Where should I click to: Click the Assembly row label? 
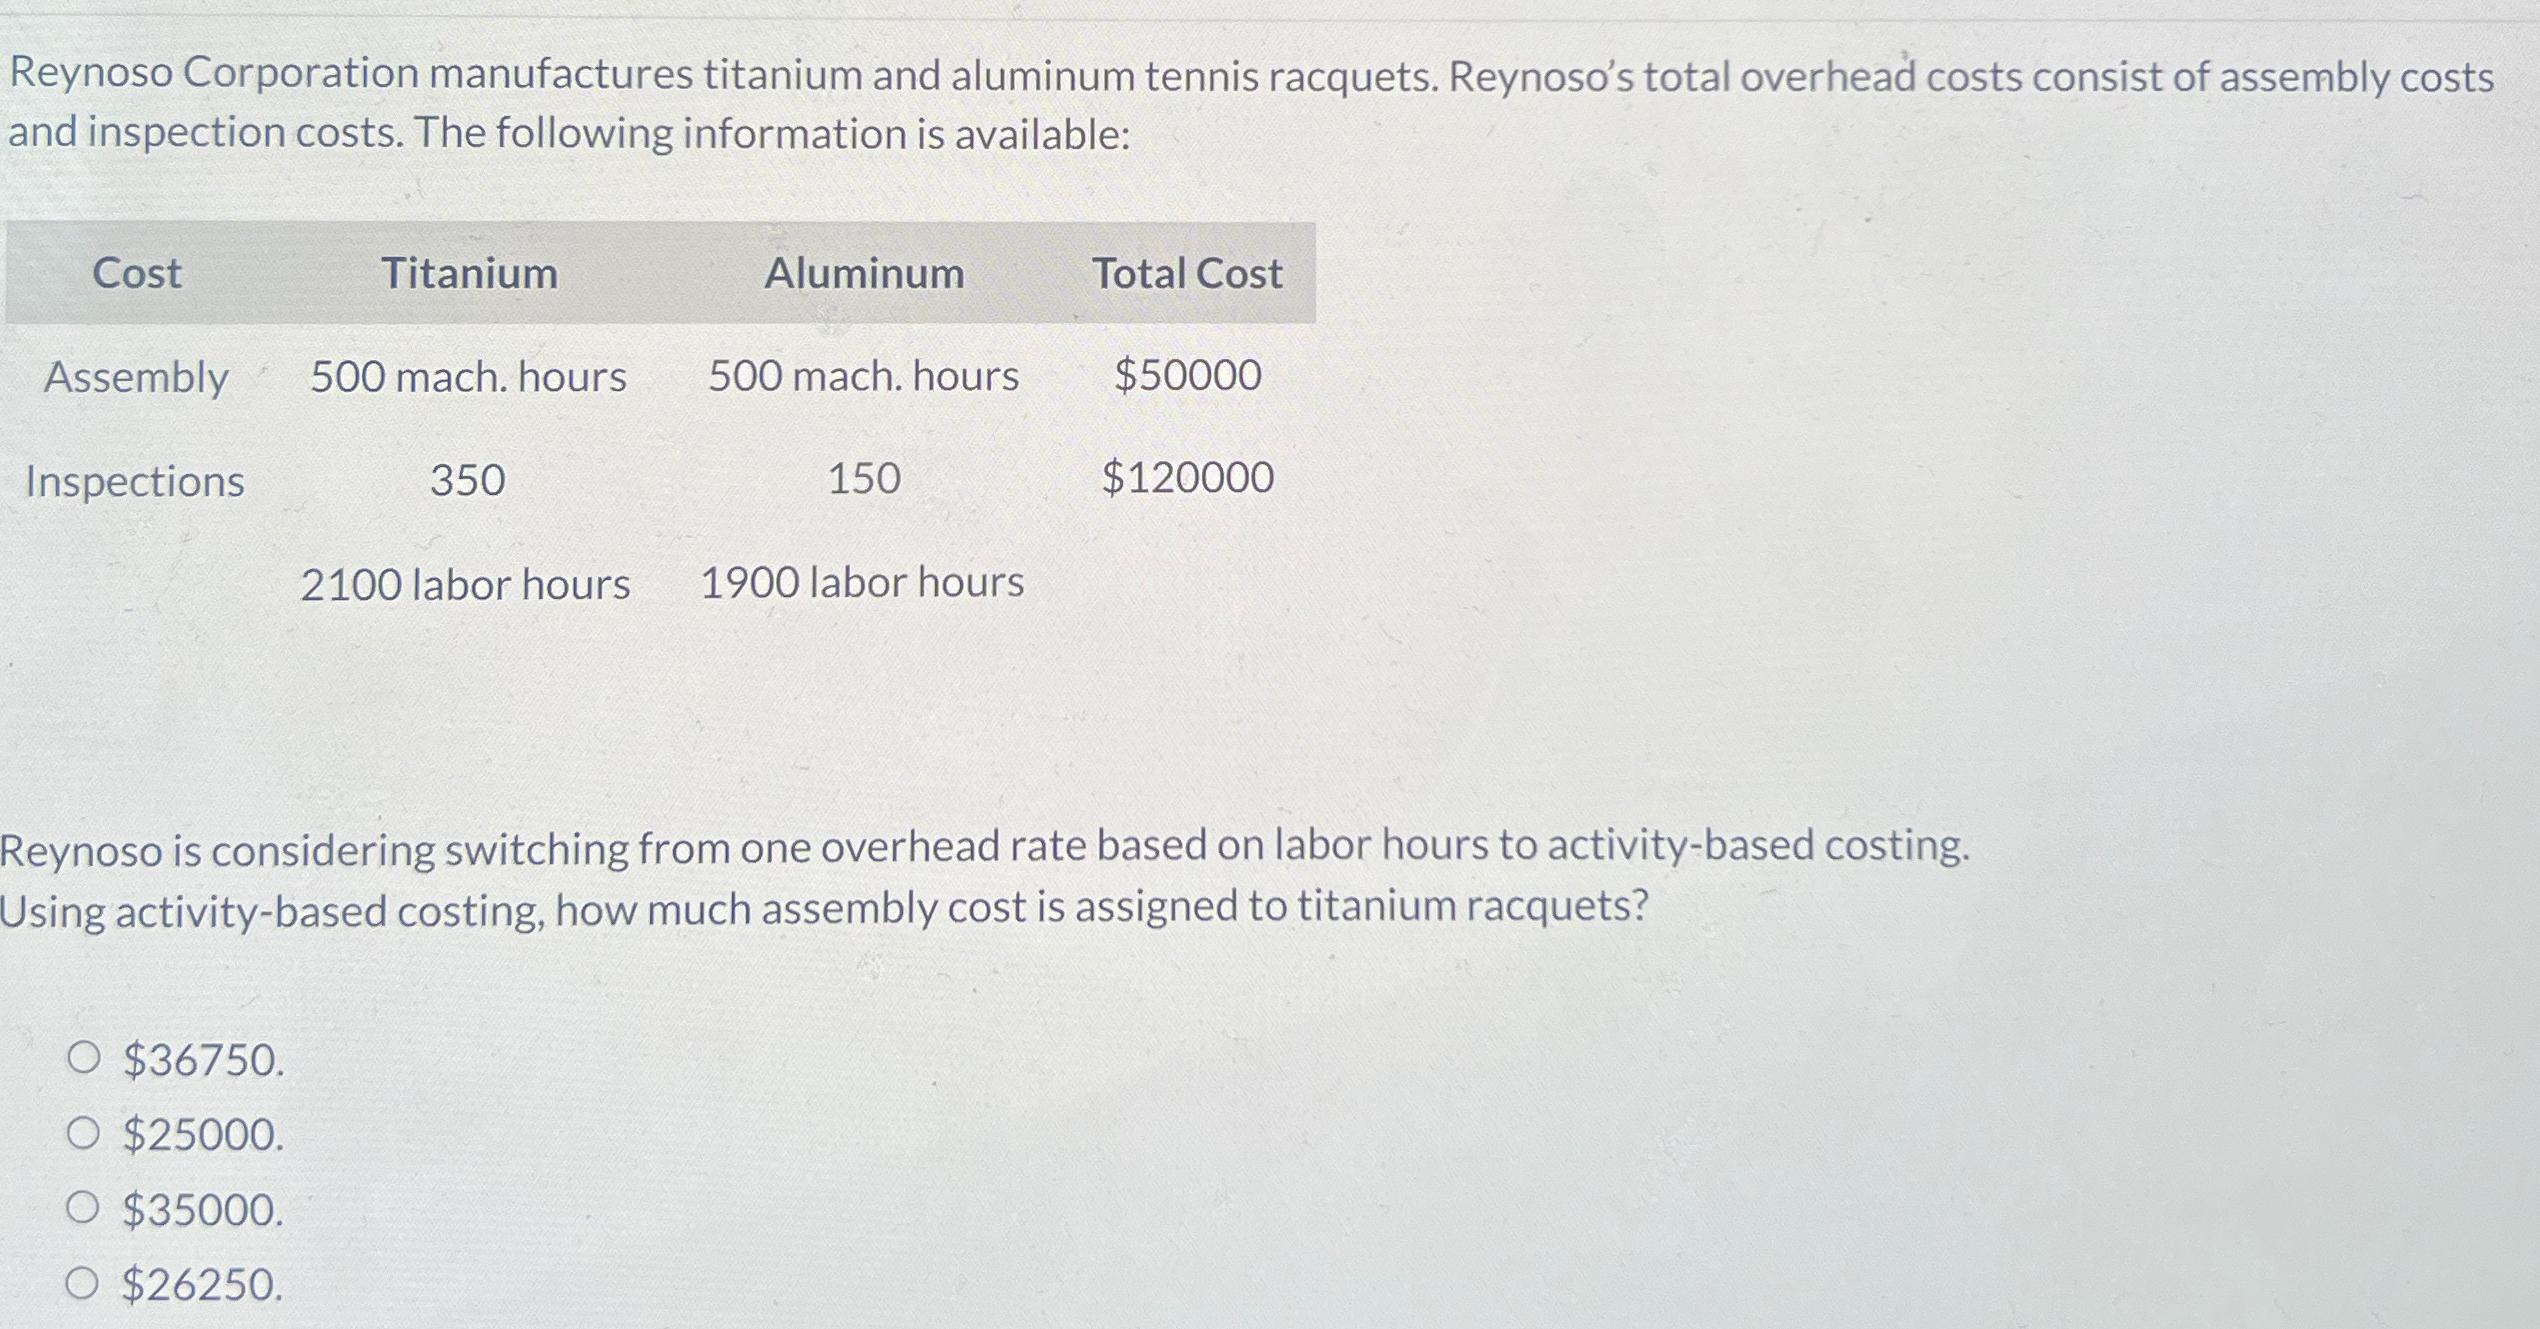click(137, 378)
